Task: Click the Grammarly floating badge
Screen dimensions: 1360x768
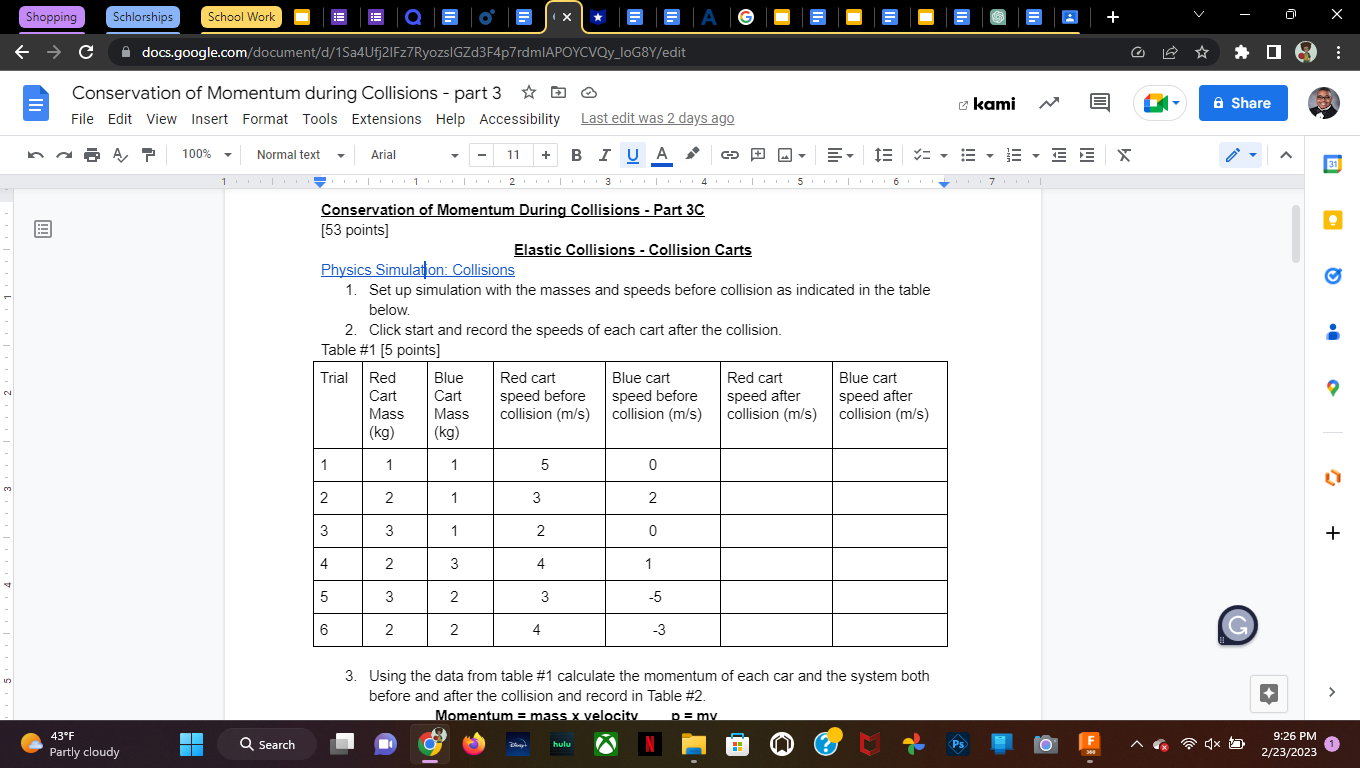Action: point(1238,626)
